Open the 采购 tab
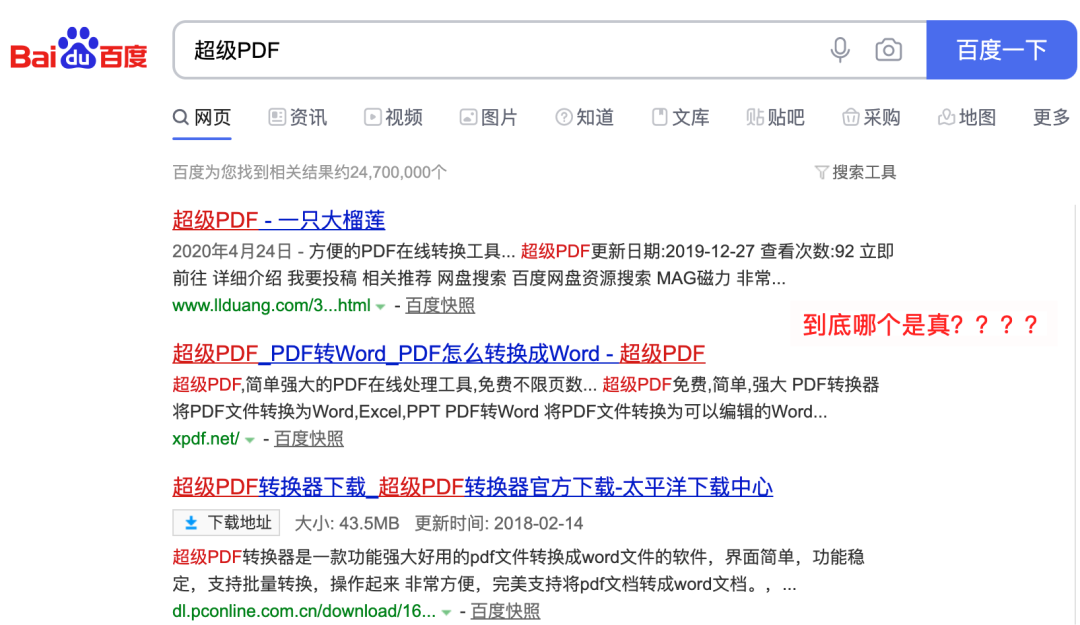Image resolution: width=1080 pixels, height=625 pixels. [871, 117]
